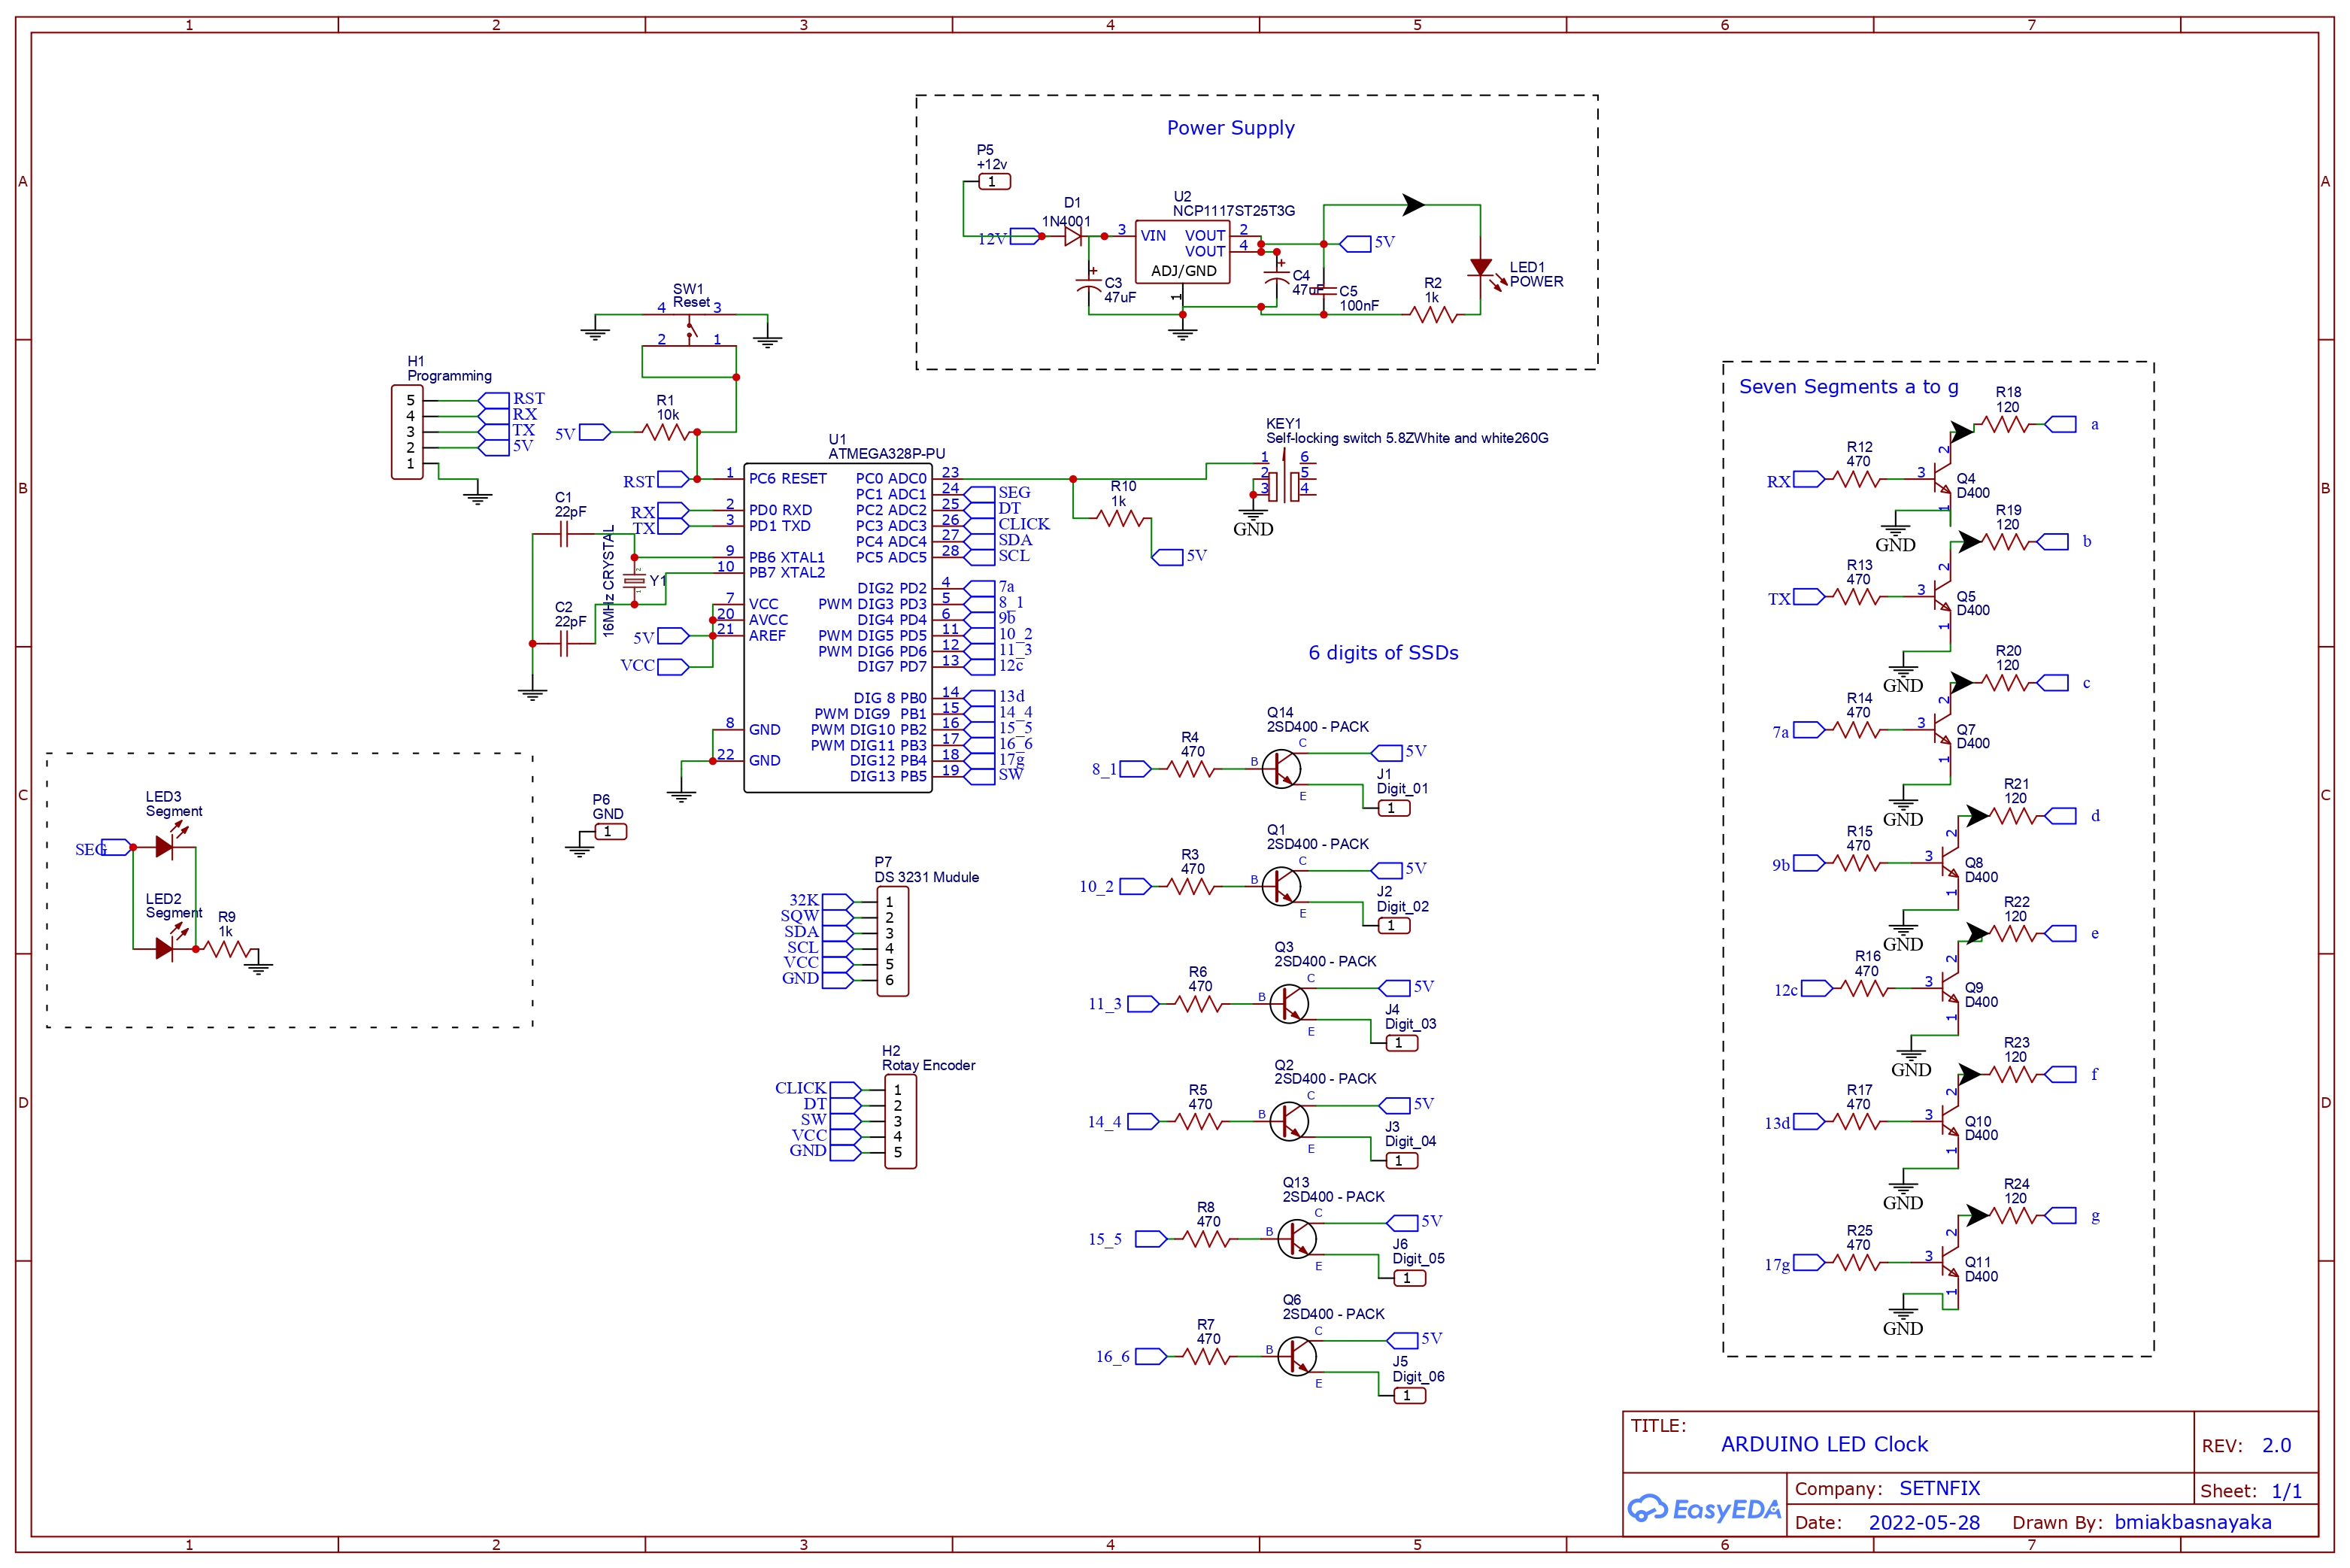
Task: Click the D1 1N4001 diode symbol
Action: 1073,237
